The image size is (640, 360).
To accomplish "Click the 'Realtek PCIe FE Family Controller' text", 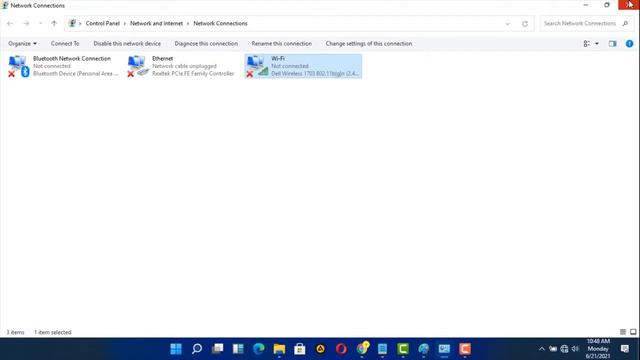I will [193, 73].
